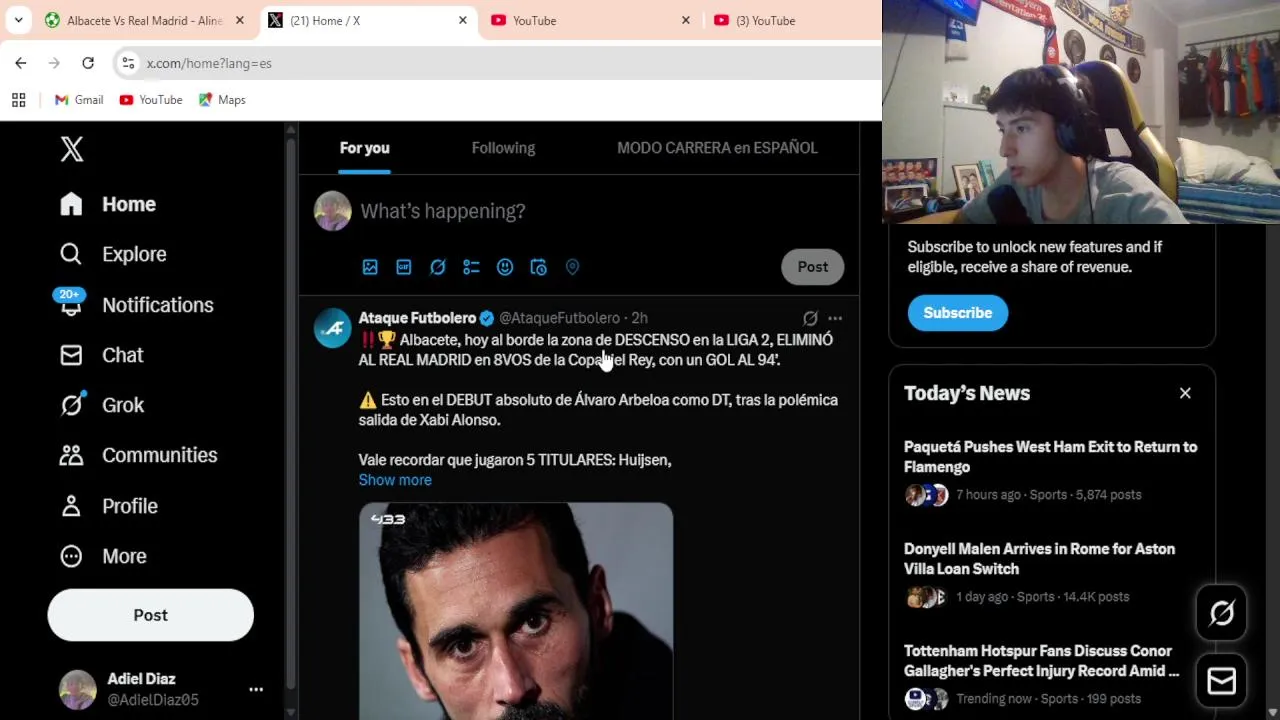Open the browser tab search dropdown
The image size is (1280, 720).
[x=18, y=20]
